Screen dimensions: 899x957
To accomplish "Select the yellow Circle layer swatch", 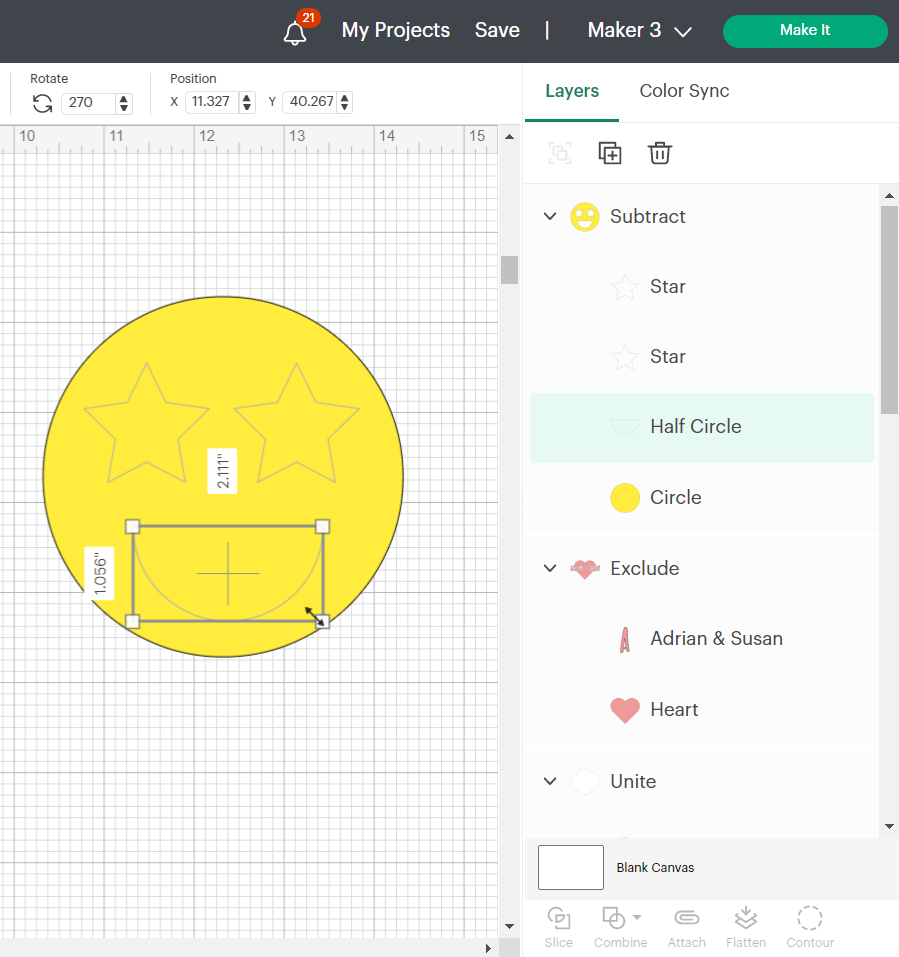I will coord(625,497).
